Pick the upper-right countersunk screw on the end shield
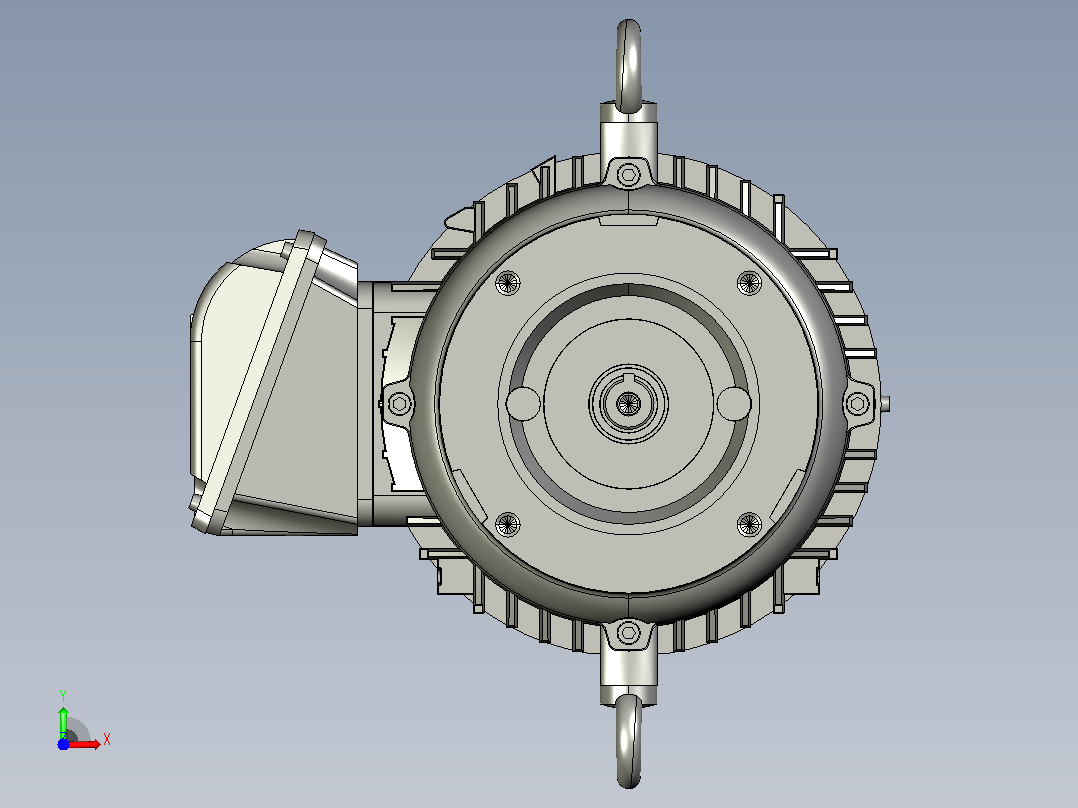 [749, 282]
